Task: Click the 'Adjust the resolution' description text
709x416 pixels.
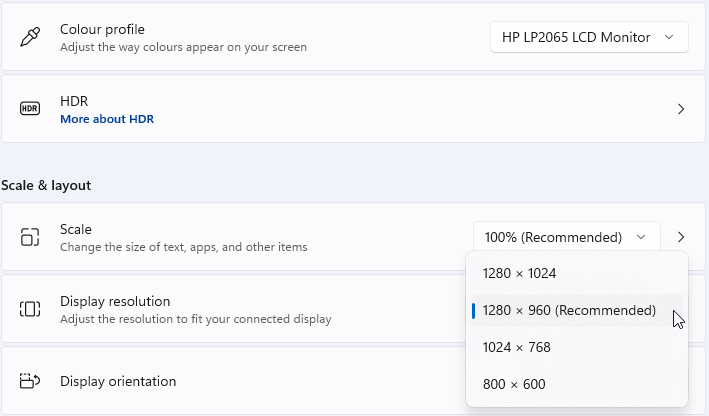Action: [x=195, y=319]
